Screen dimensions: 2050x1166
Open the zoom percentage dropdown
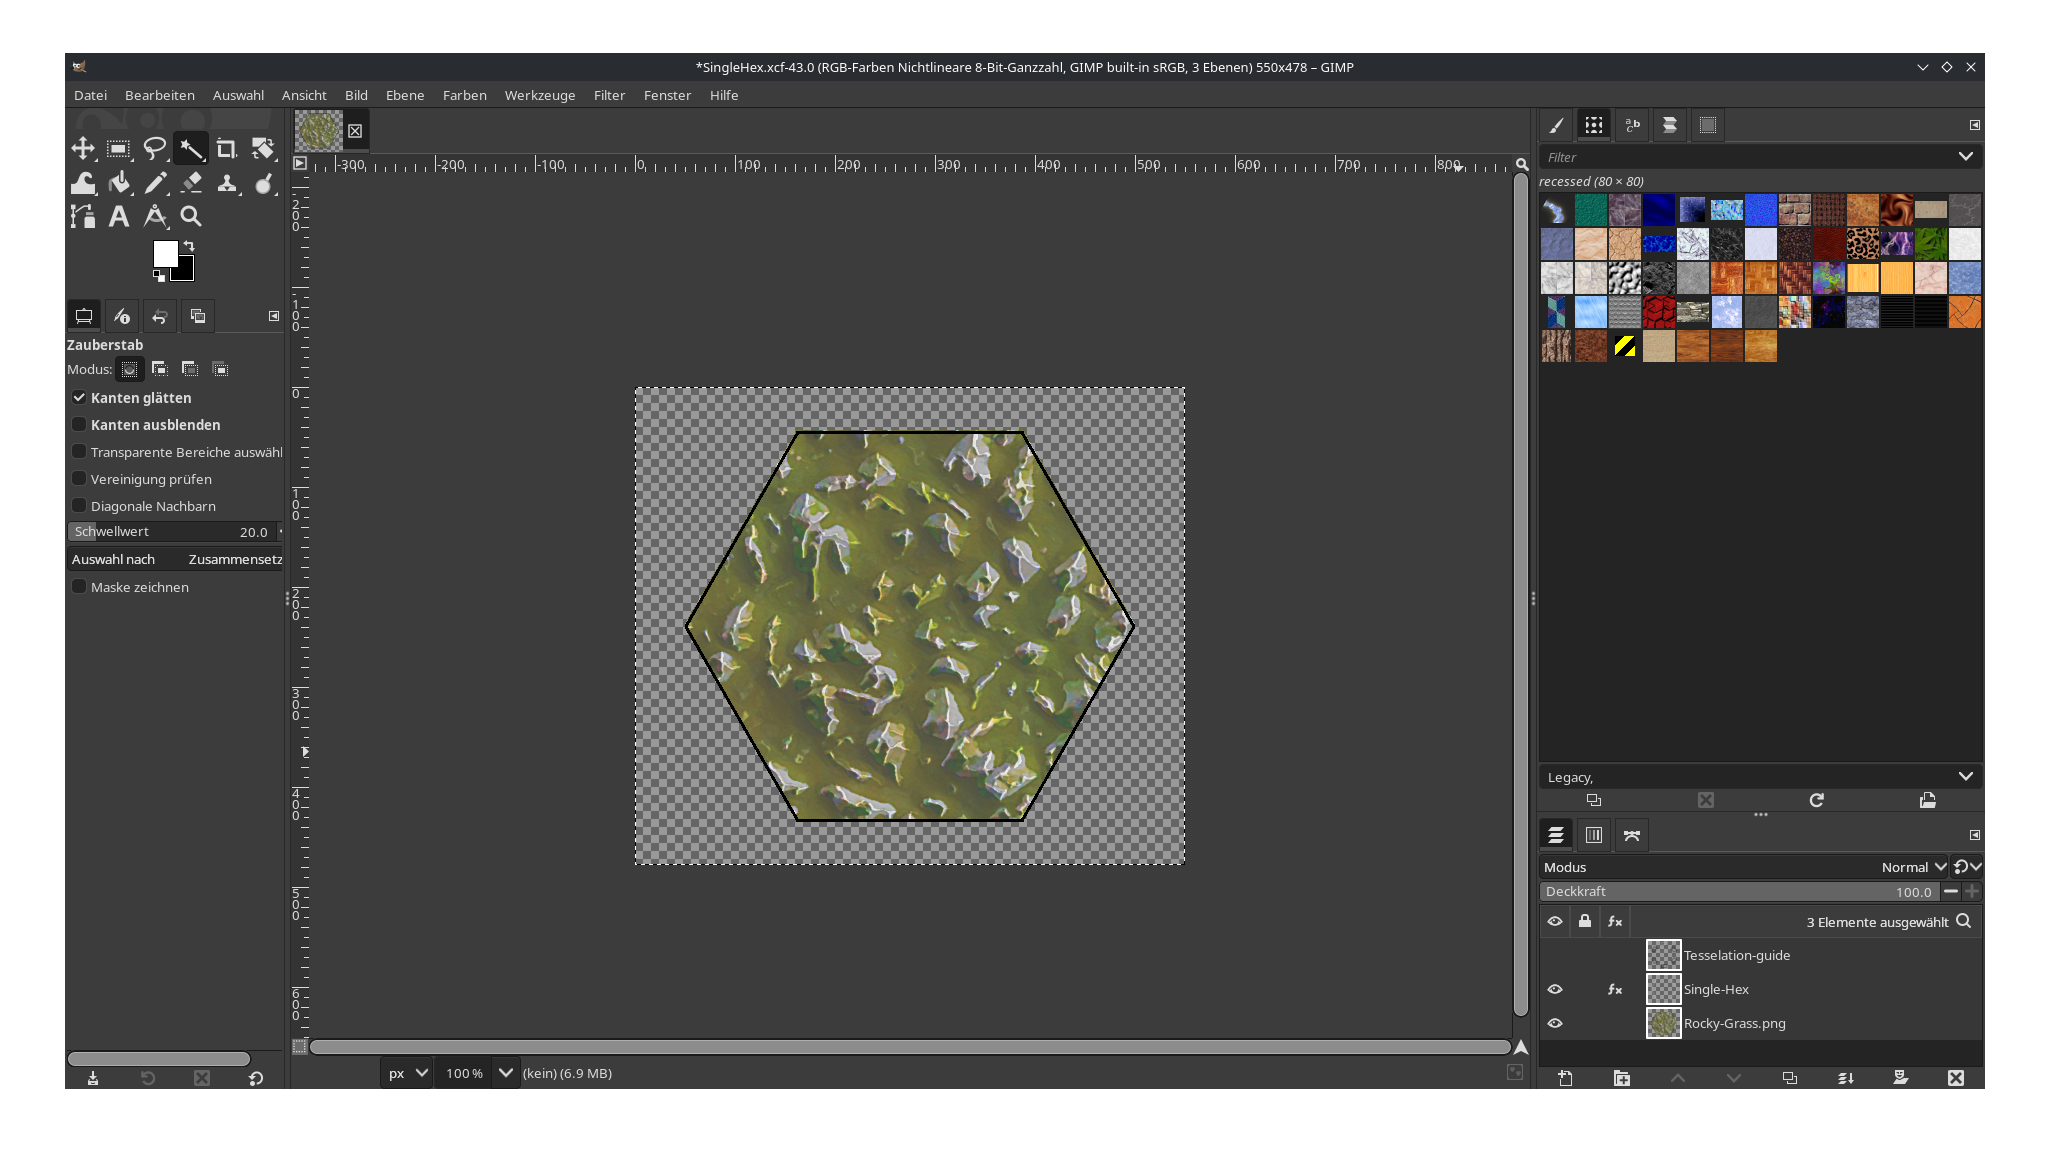[505, 1072]
